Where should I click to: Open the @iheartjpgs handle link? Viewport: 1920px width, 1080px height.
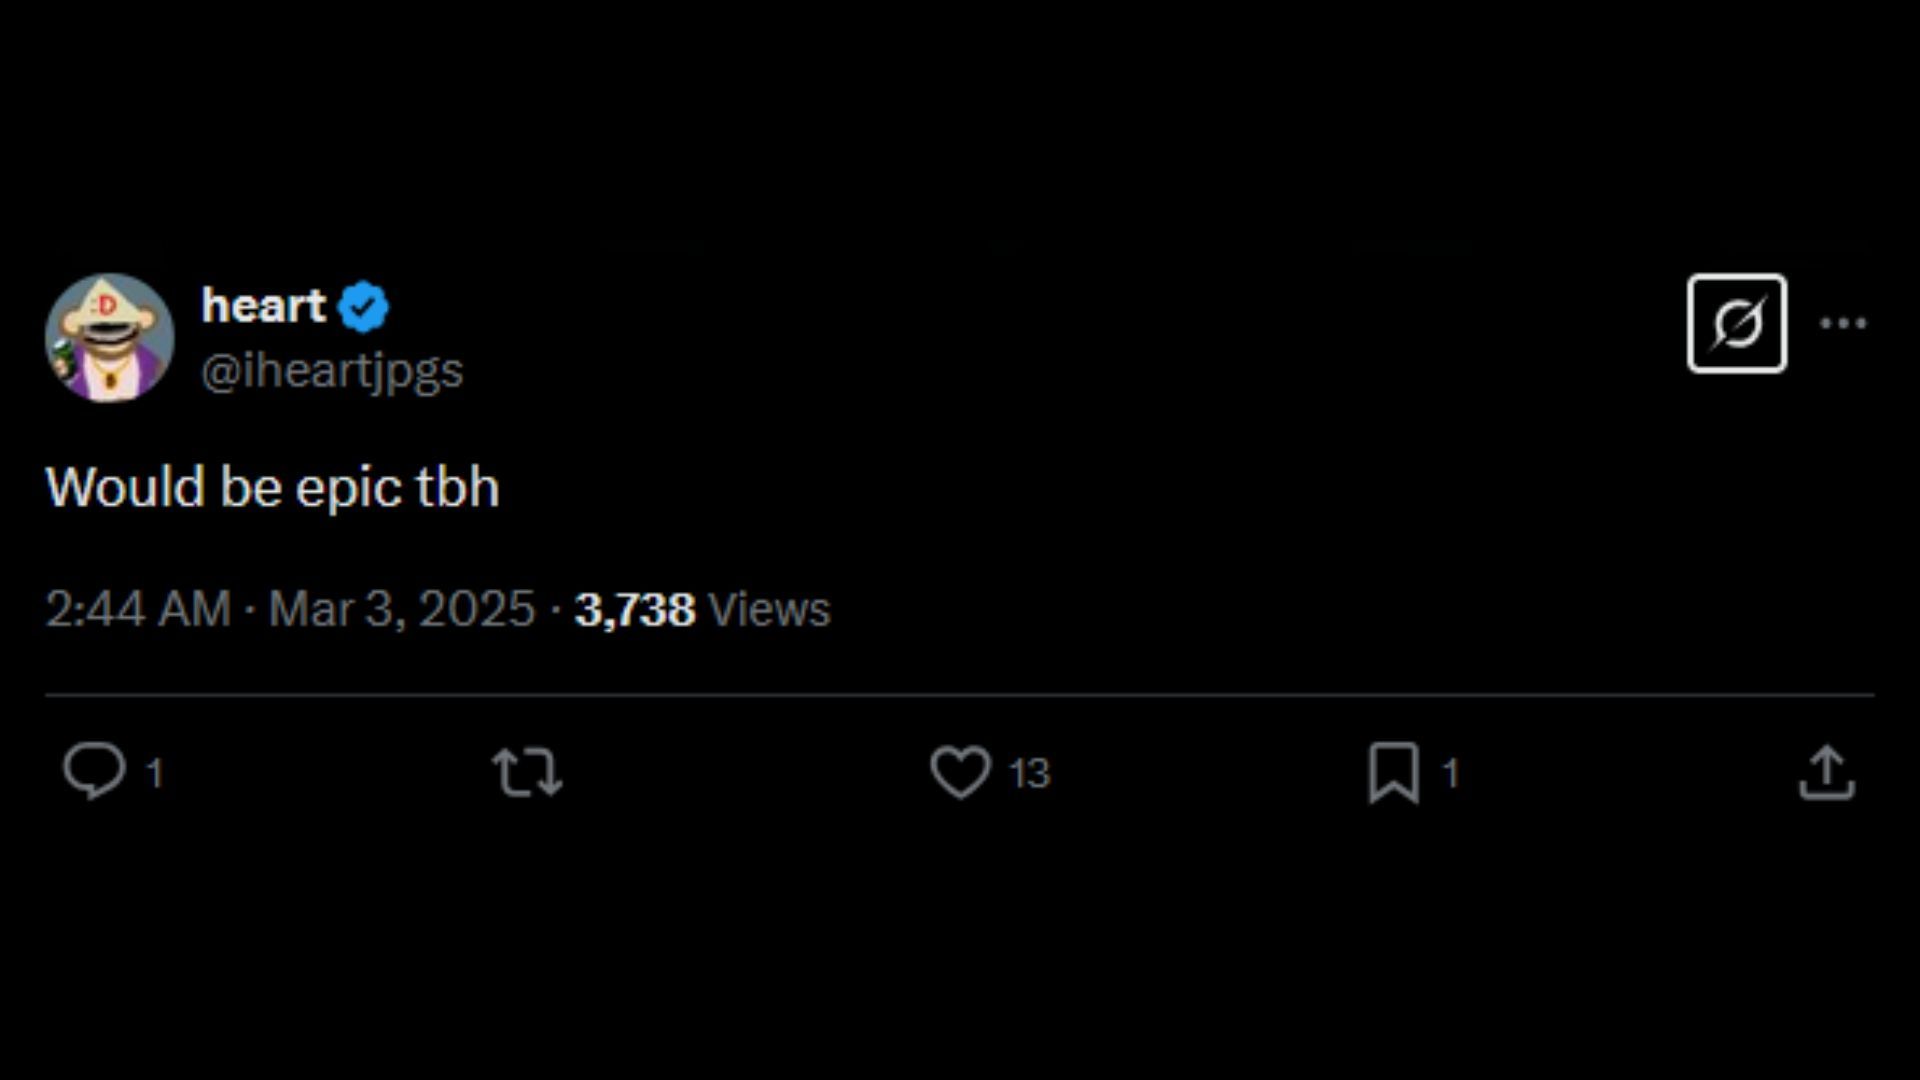[332, 371]
